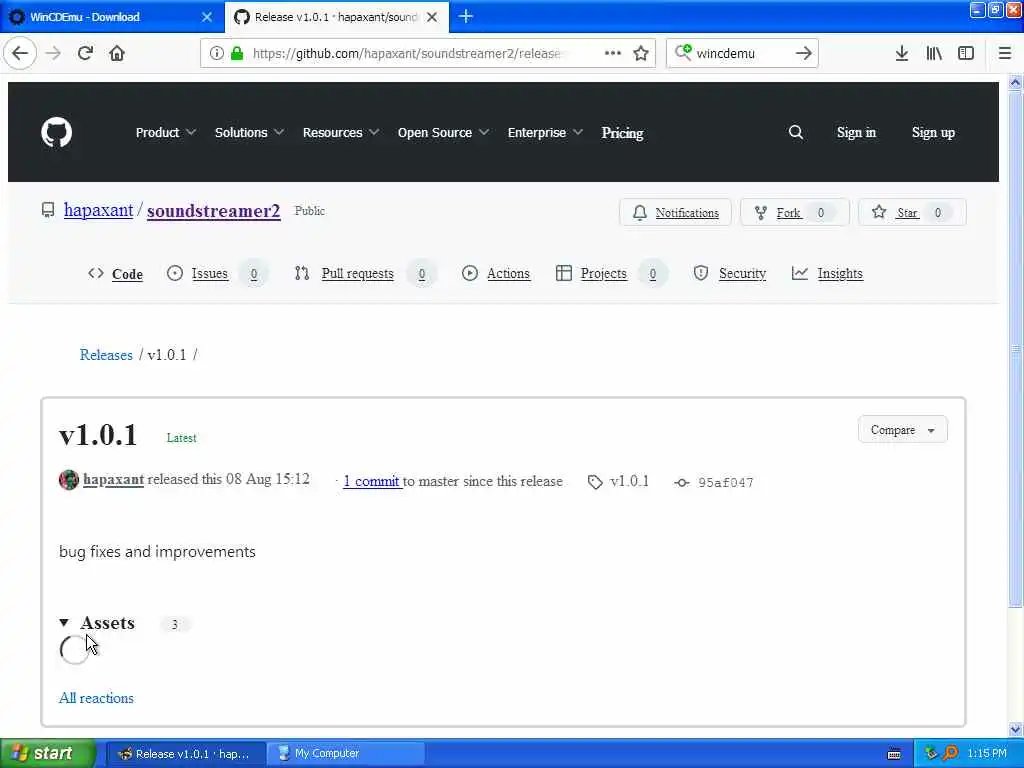
Task: Bookmark this page with star icon
Action: tap(641, 54)
